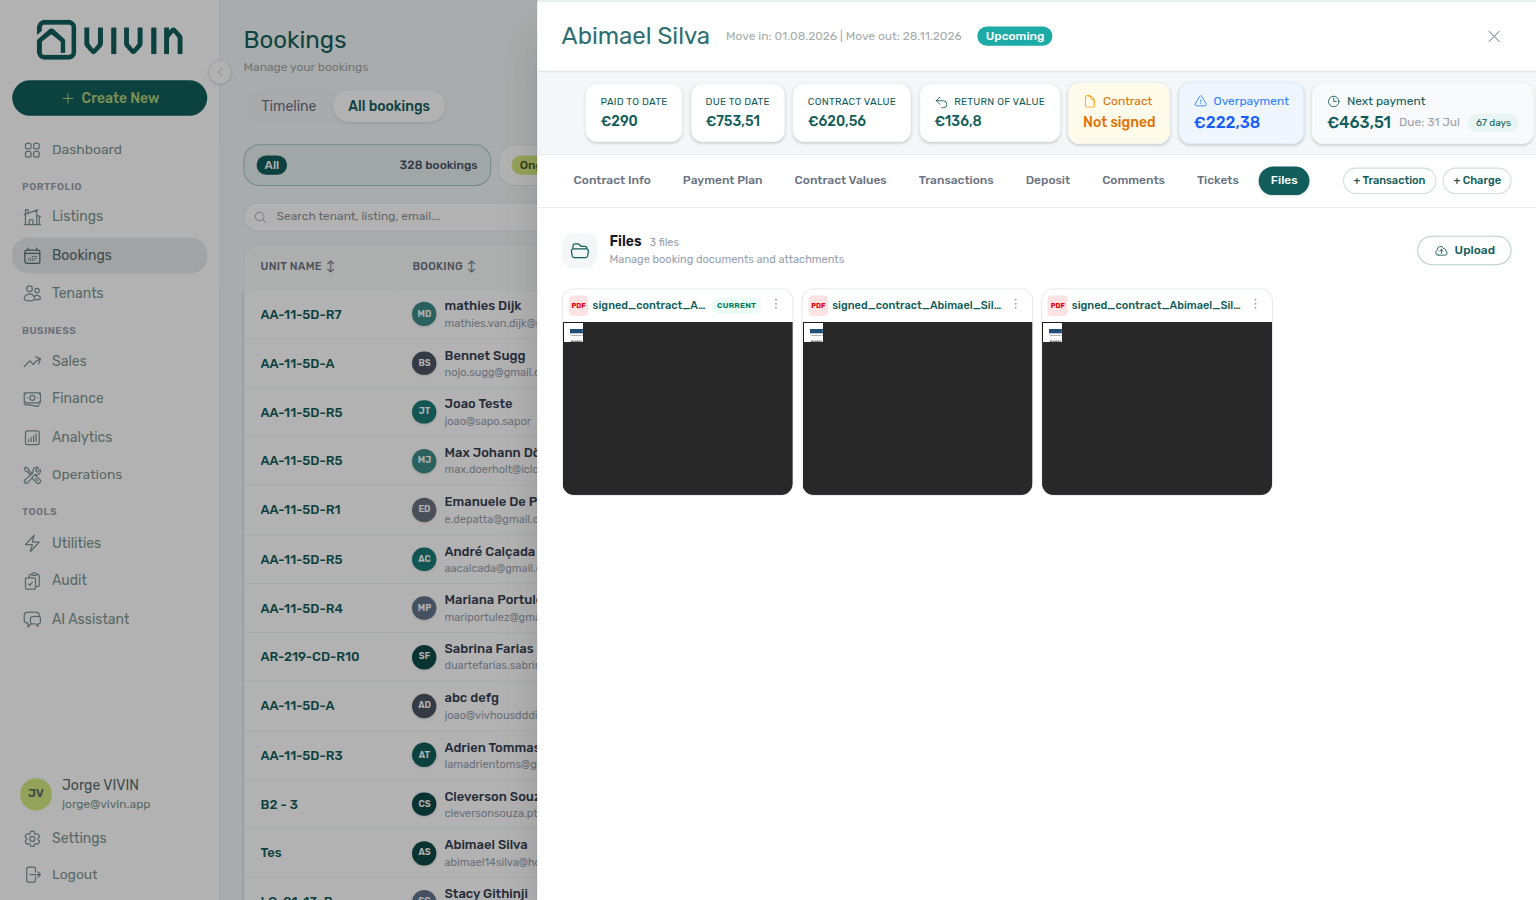The width and height of the screenshot is (1536, 900).
Task: Open Comments tab
Action: (x=1133, y=181)
